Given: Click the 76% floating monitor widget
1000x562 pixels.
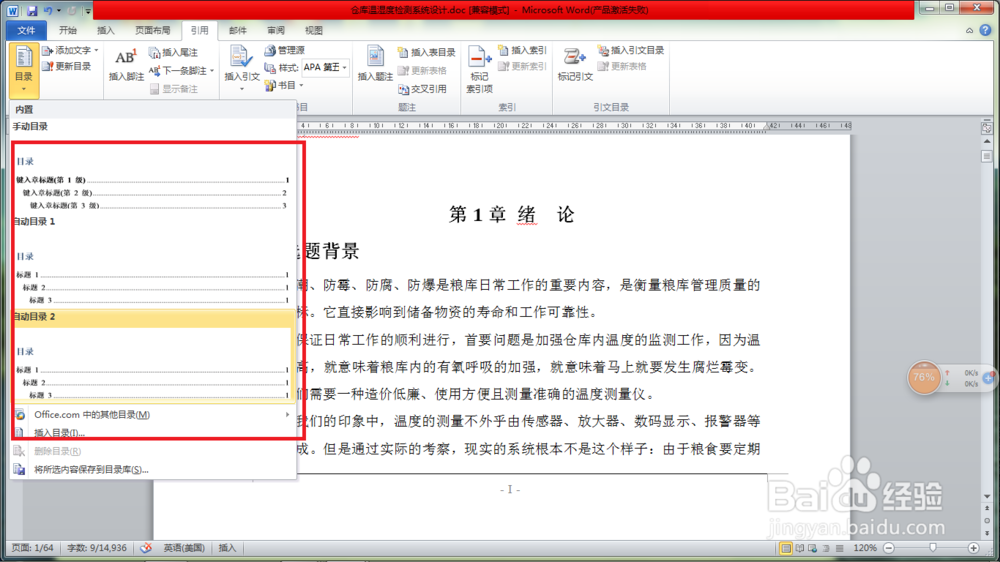Looking at the screenshot, I should [923, 377].
